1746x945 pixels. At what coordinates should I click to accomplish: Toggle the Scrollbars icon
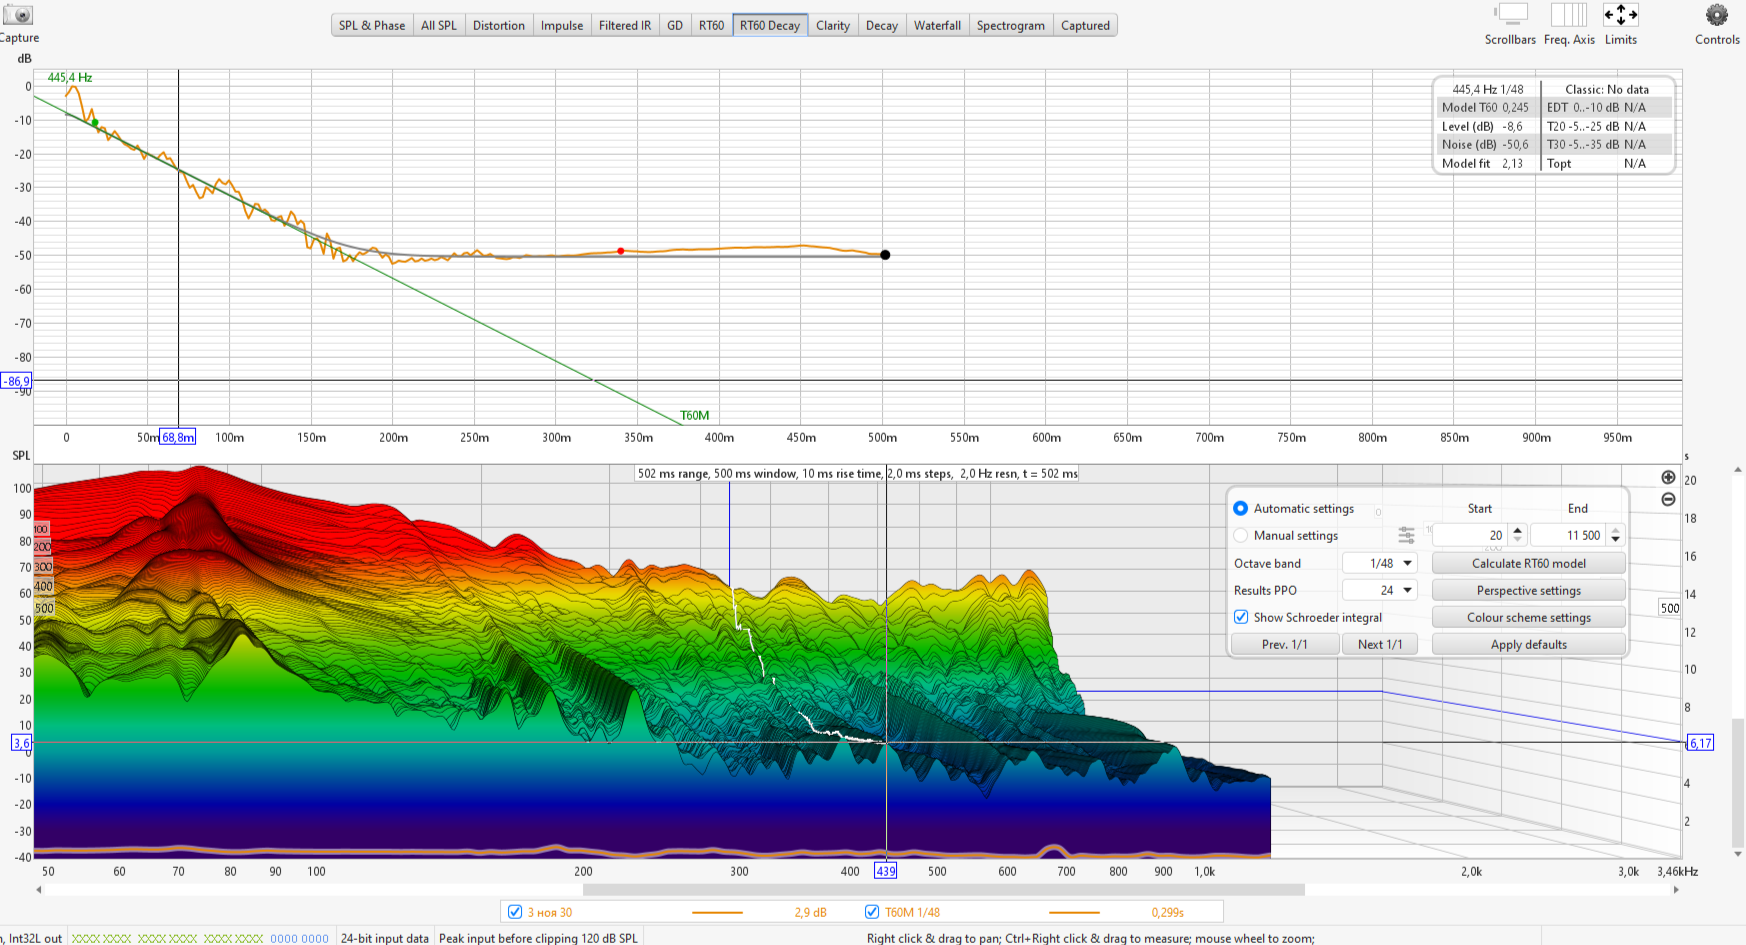pyautogui.click(x=1510, y=15)
